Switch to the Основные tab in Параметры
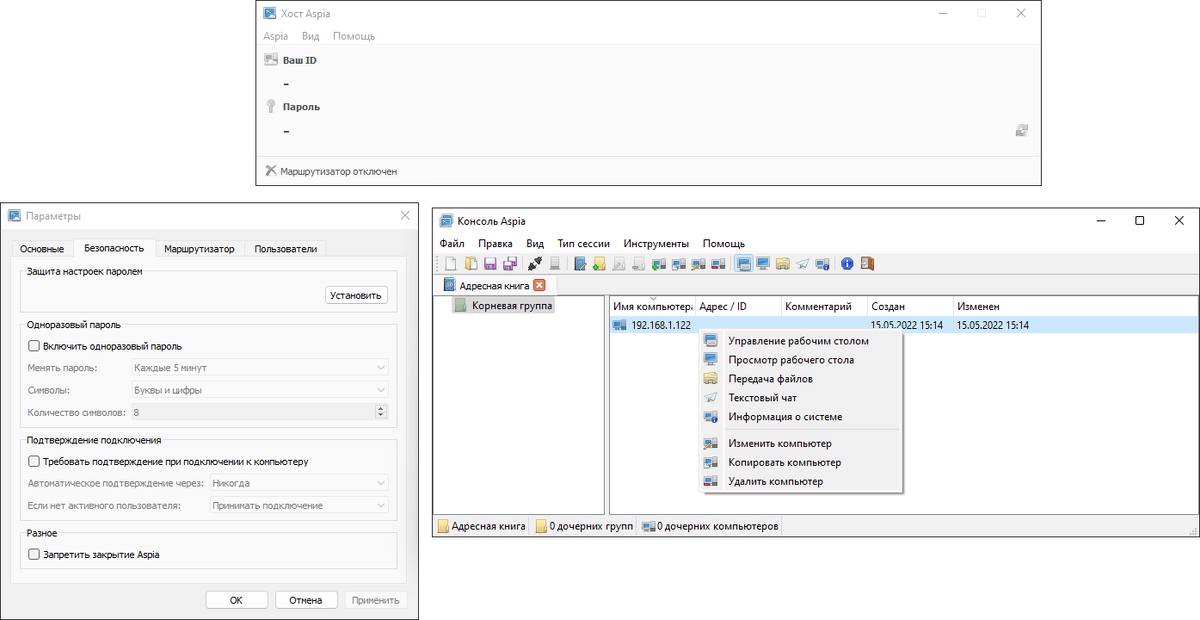This screenshot has width=1200, height=620. pyautogui.click(x=42, y=249)
